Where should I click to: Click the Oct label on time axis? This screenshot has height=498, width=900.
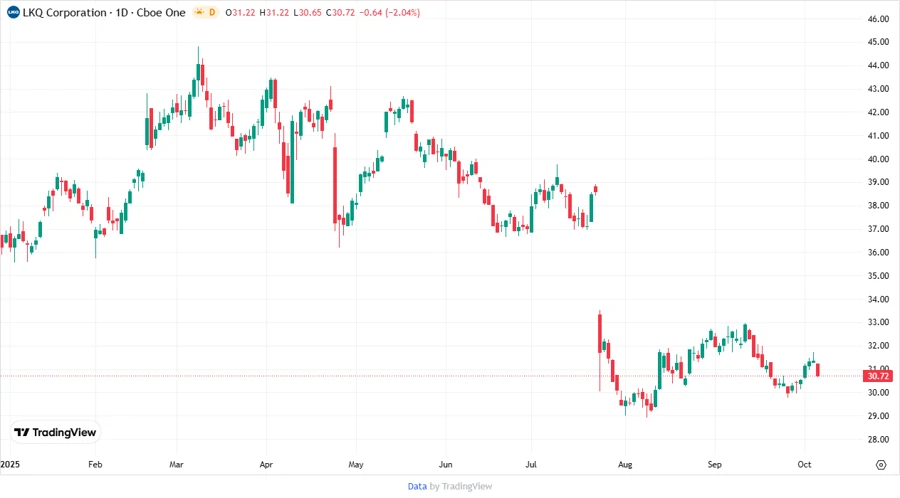click(805, 465)
